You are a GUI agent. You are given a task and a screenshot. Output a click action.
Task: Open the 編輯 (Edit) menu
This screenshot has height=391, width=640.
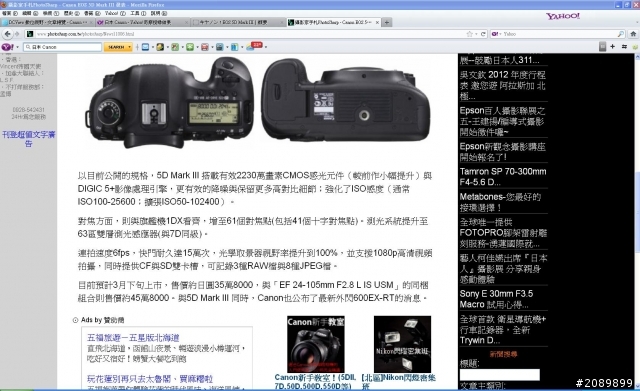click(x=30, y=13)
